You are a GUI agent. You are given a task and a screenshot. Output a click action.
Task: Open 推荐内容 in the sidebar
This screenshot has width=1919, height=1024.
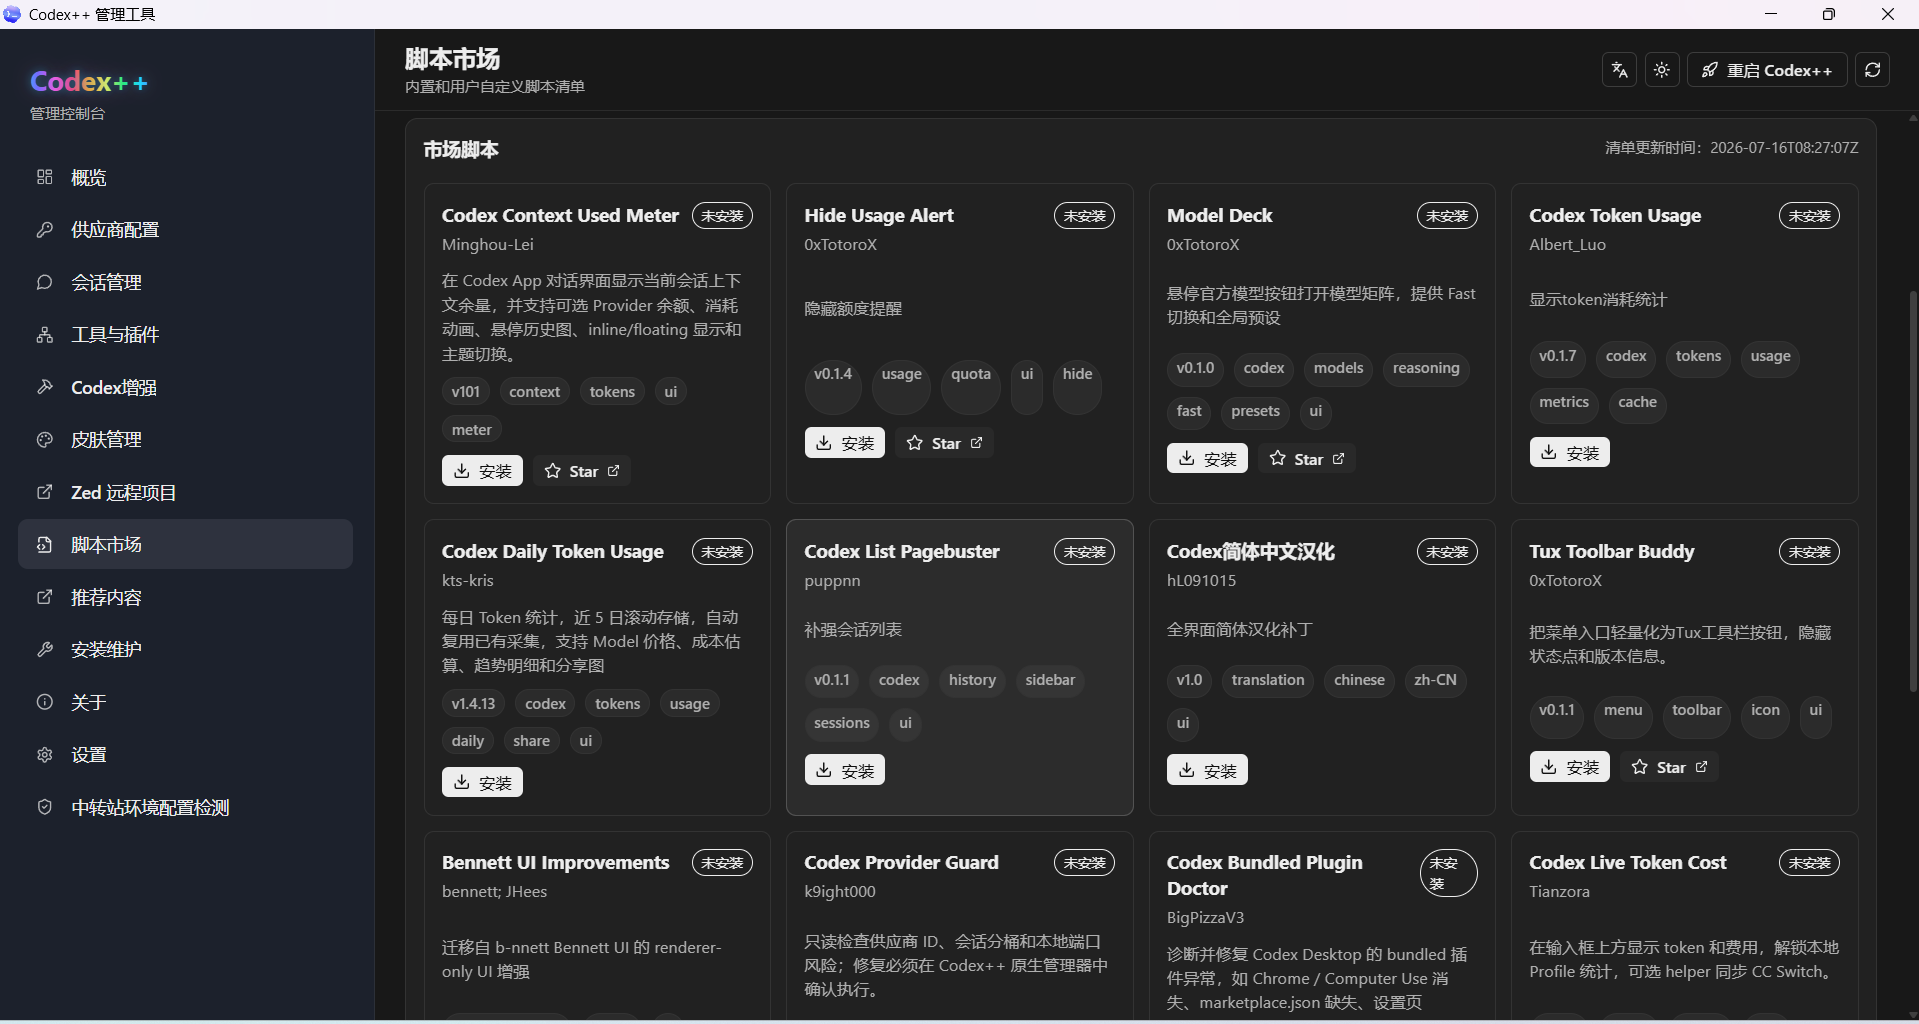tap(186, 597)
